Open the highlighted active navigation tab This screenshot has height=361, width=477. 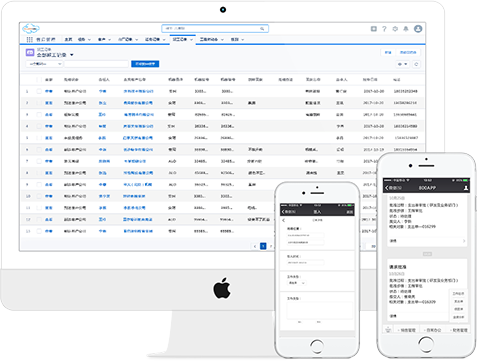pyautogui.click(x=182, y=39)
